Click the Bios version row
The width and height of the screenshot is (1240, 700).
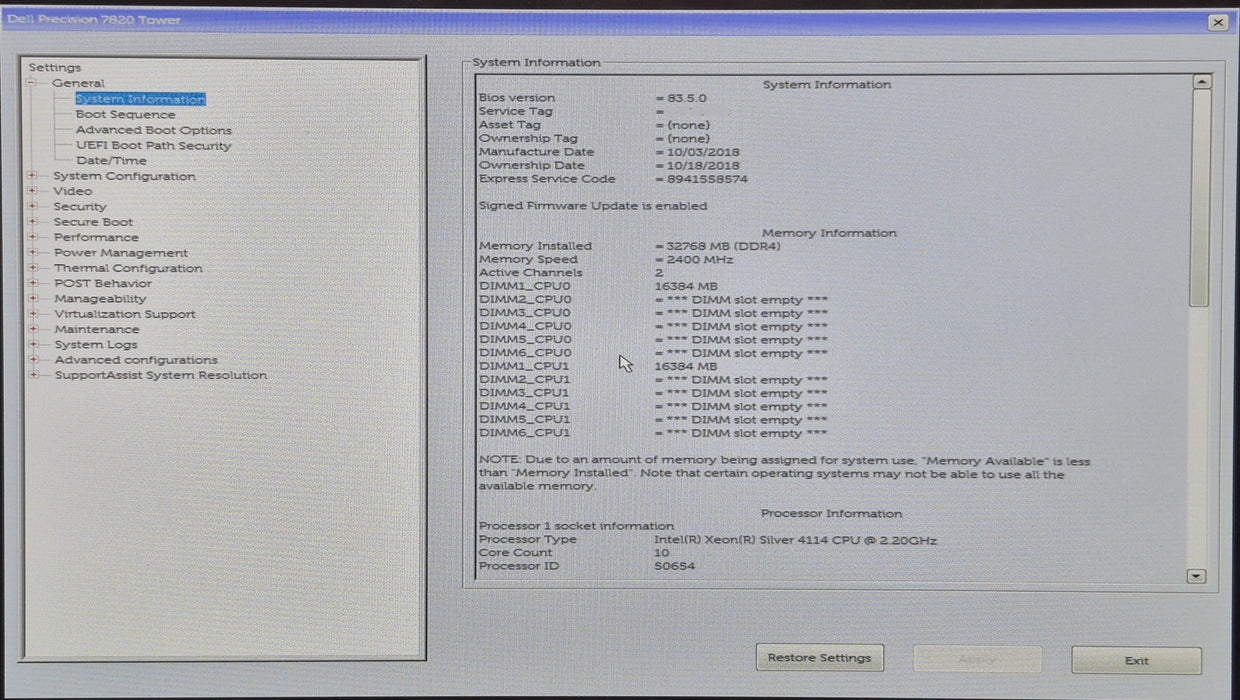point(592,98)
